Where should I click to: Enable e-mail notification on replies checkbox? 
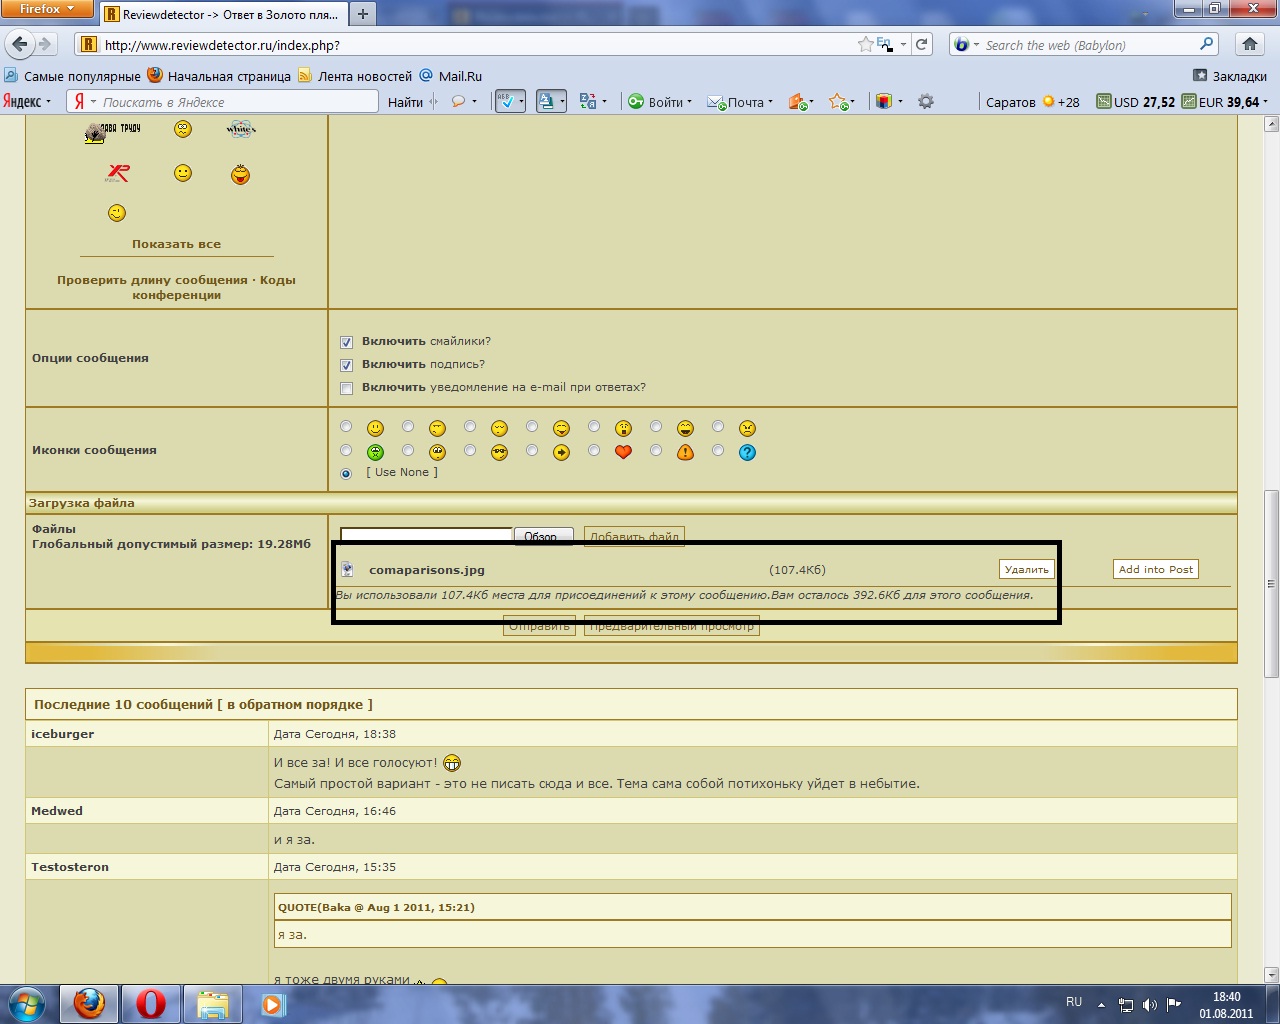pos(346,388)
